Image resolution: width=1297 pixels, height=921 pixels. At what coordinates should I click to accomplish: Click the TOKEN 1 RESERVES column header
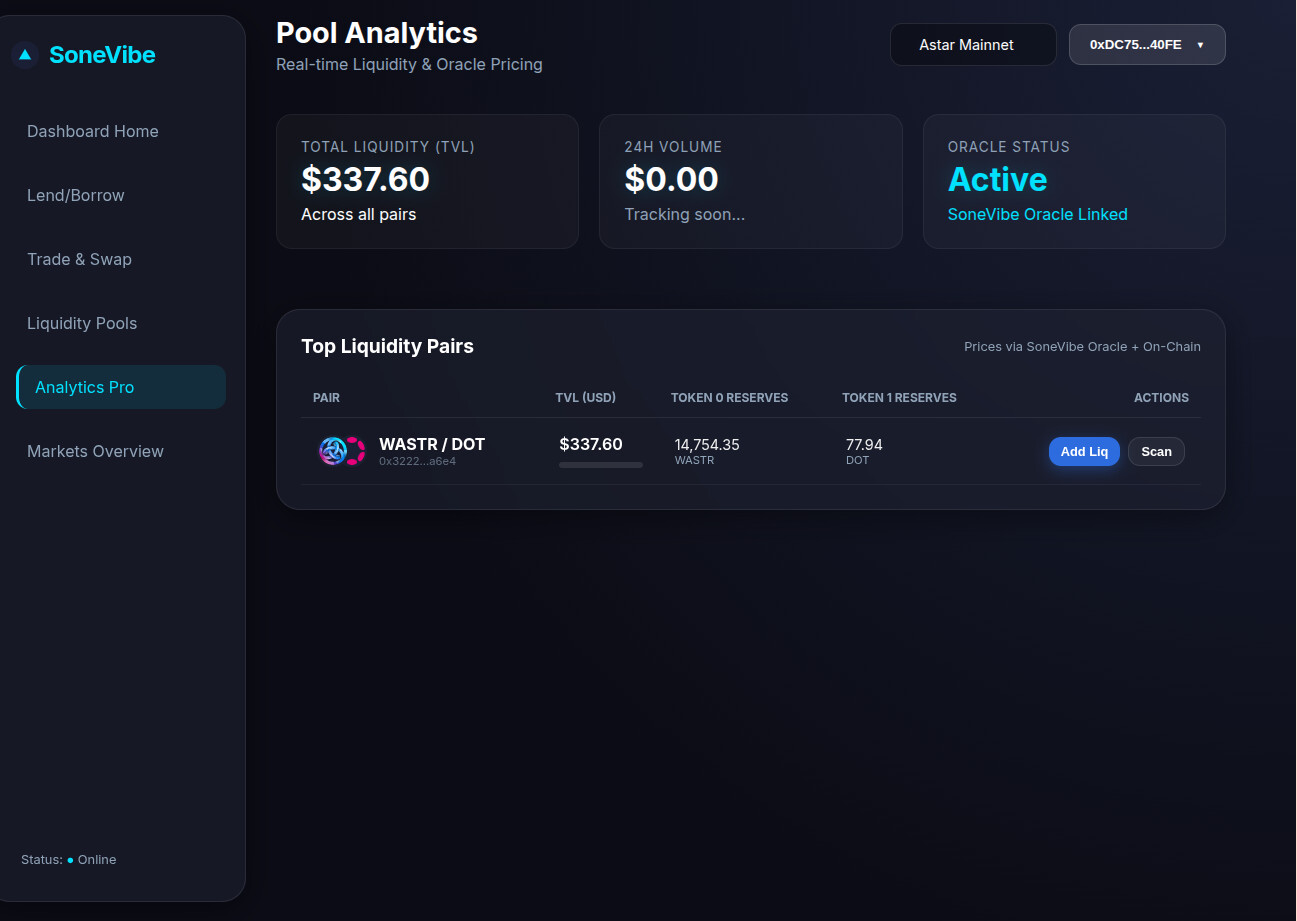[899, 397]
